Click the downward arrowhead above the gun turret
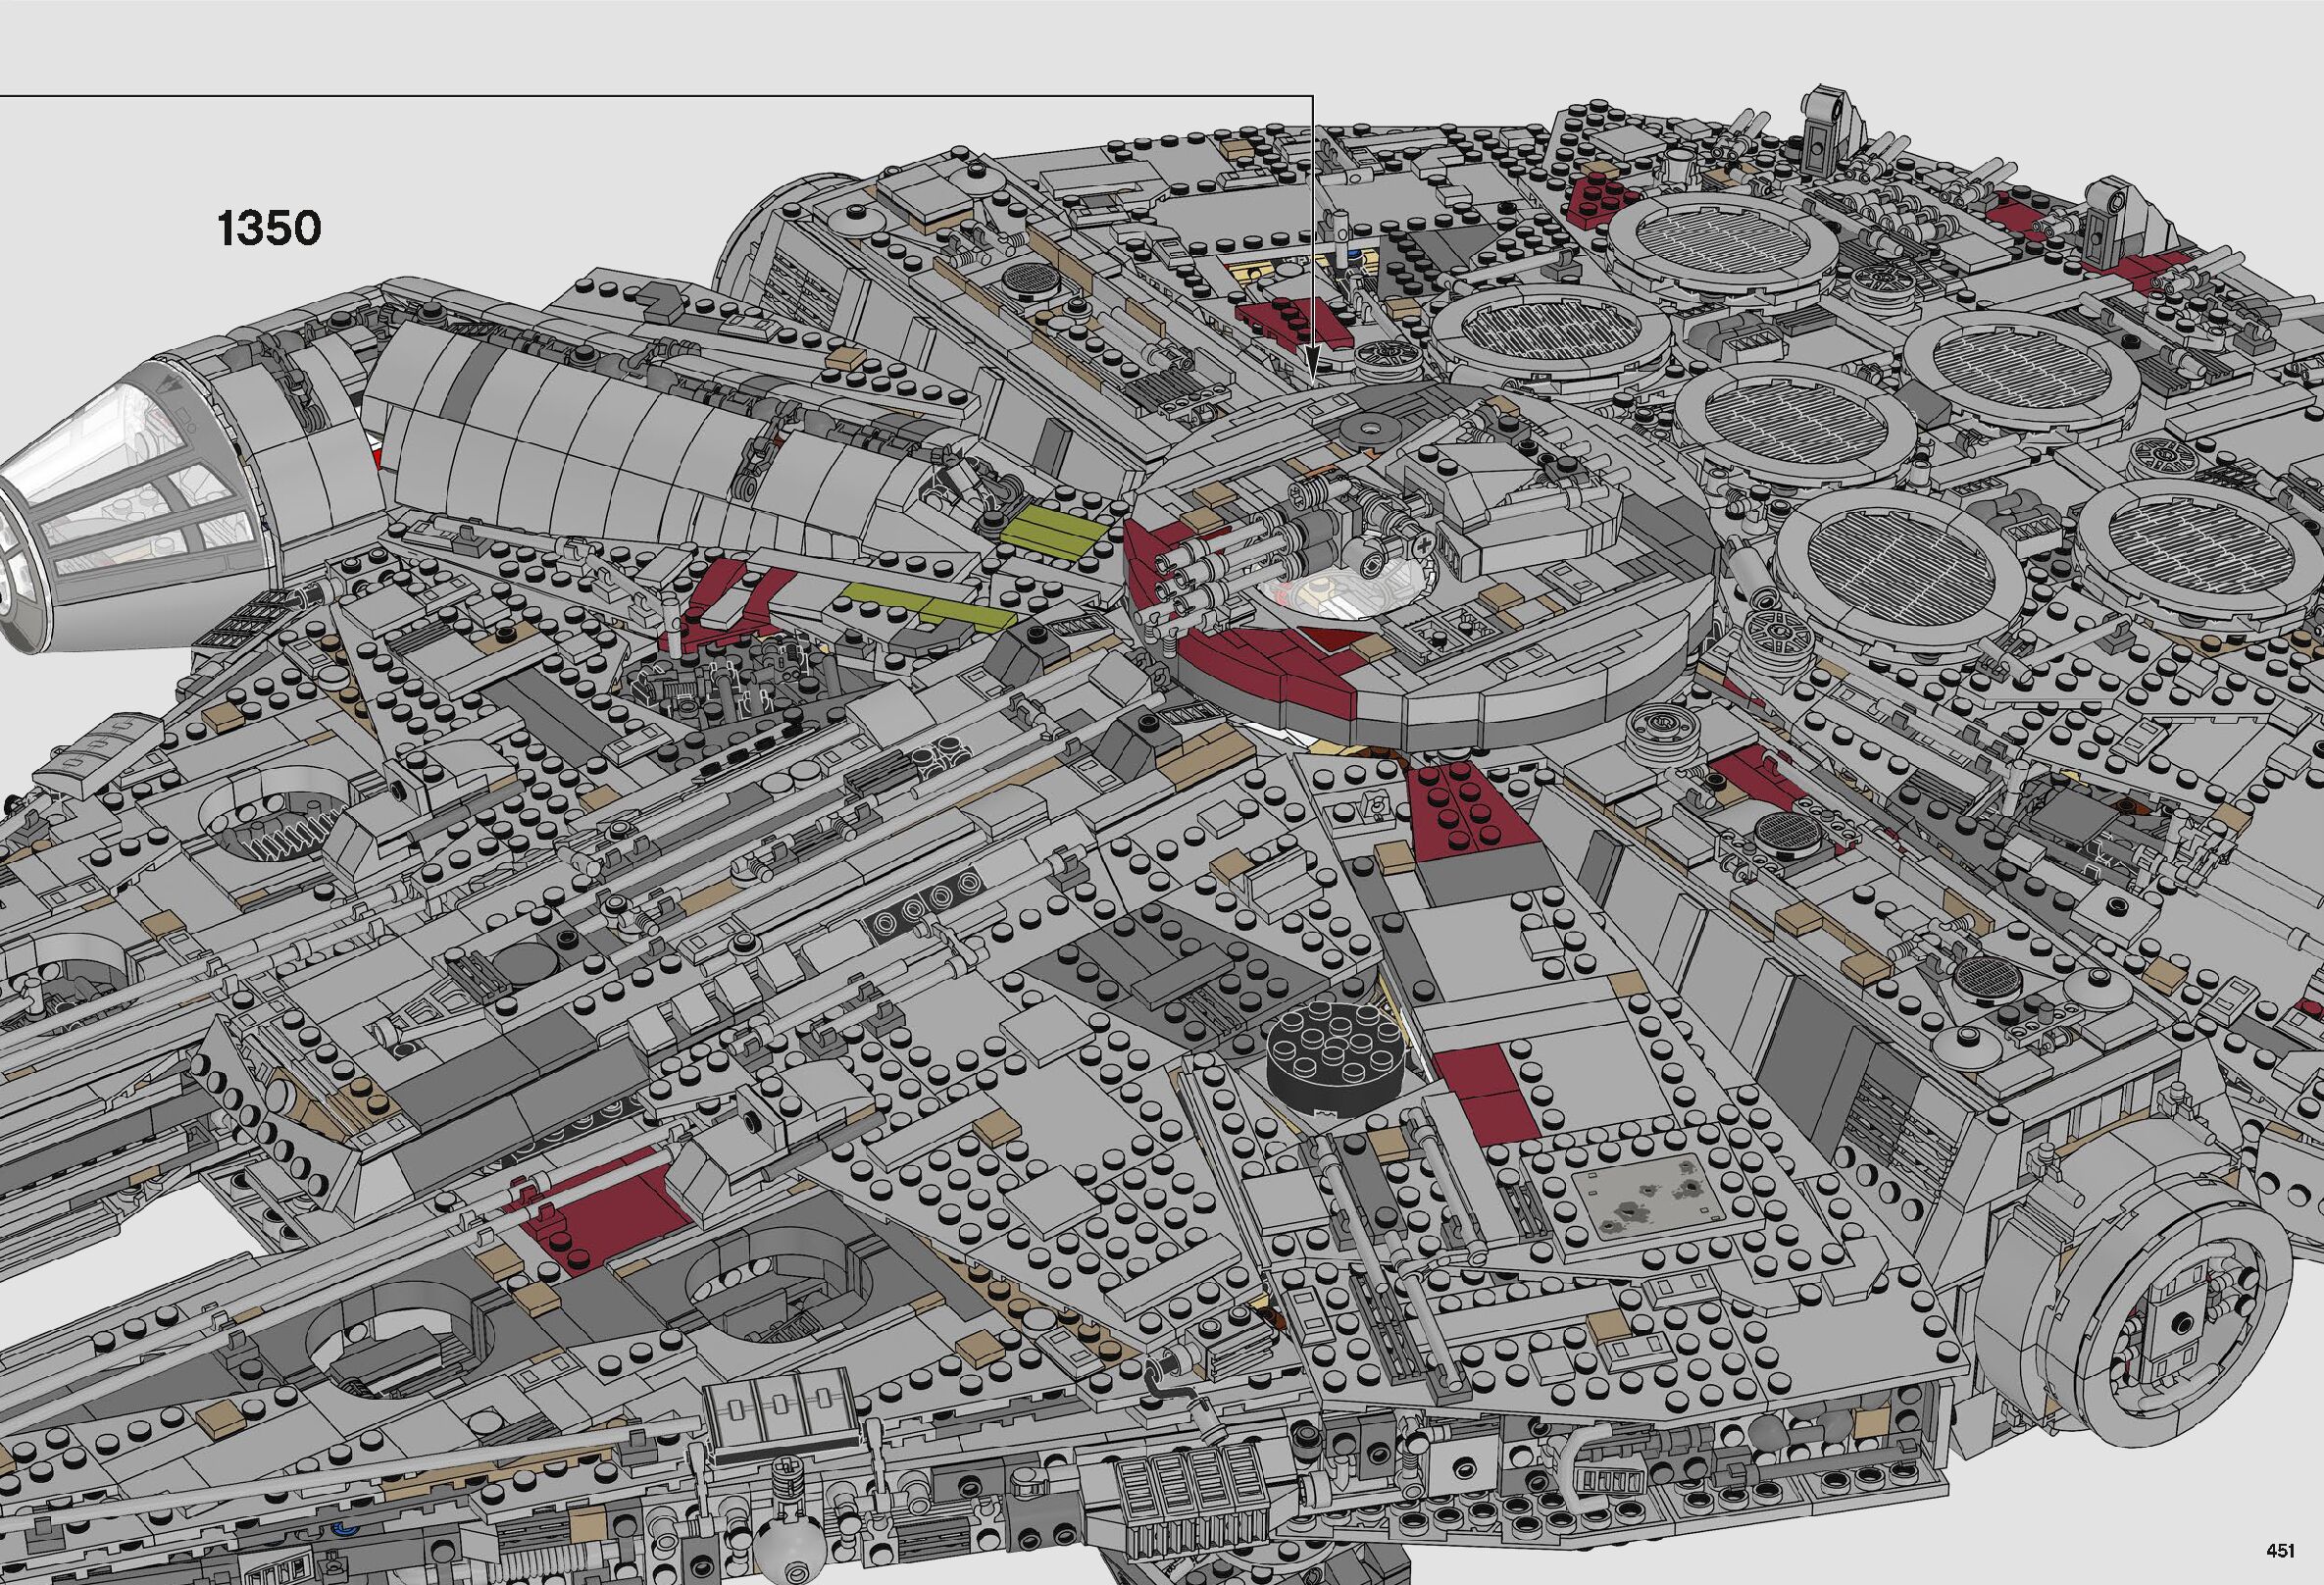This screenshot has width=2324, height=1585. coord(1312,361)
